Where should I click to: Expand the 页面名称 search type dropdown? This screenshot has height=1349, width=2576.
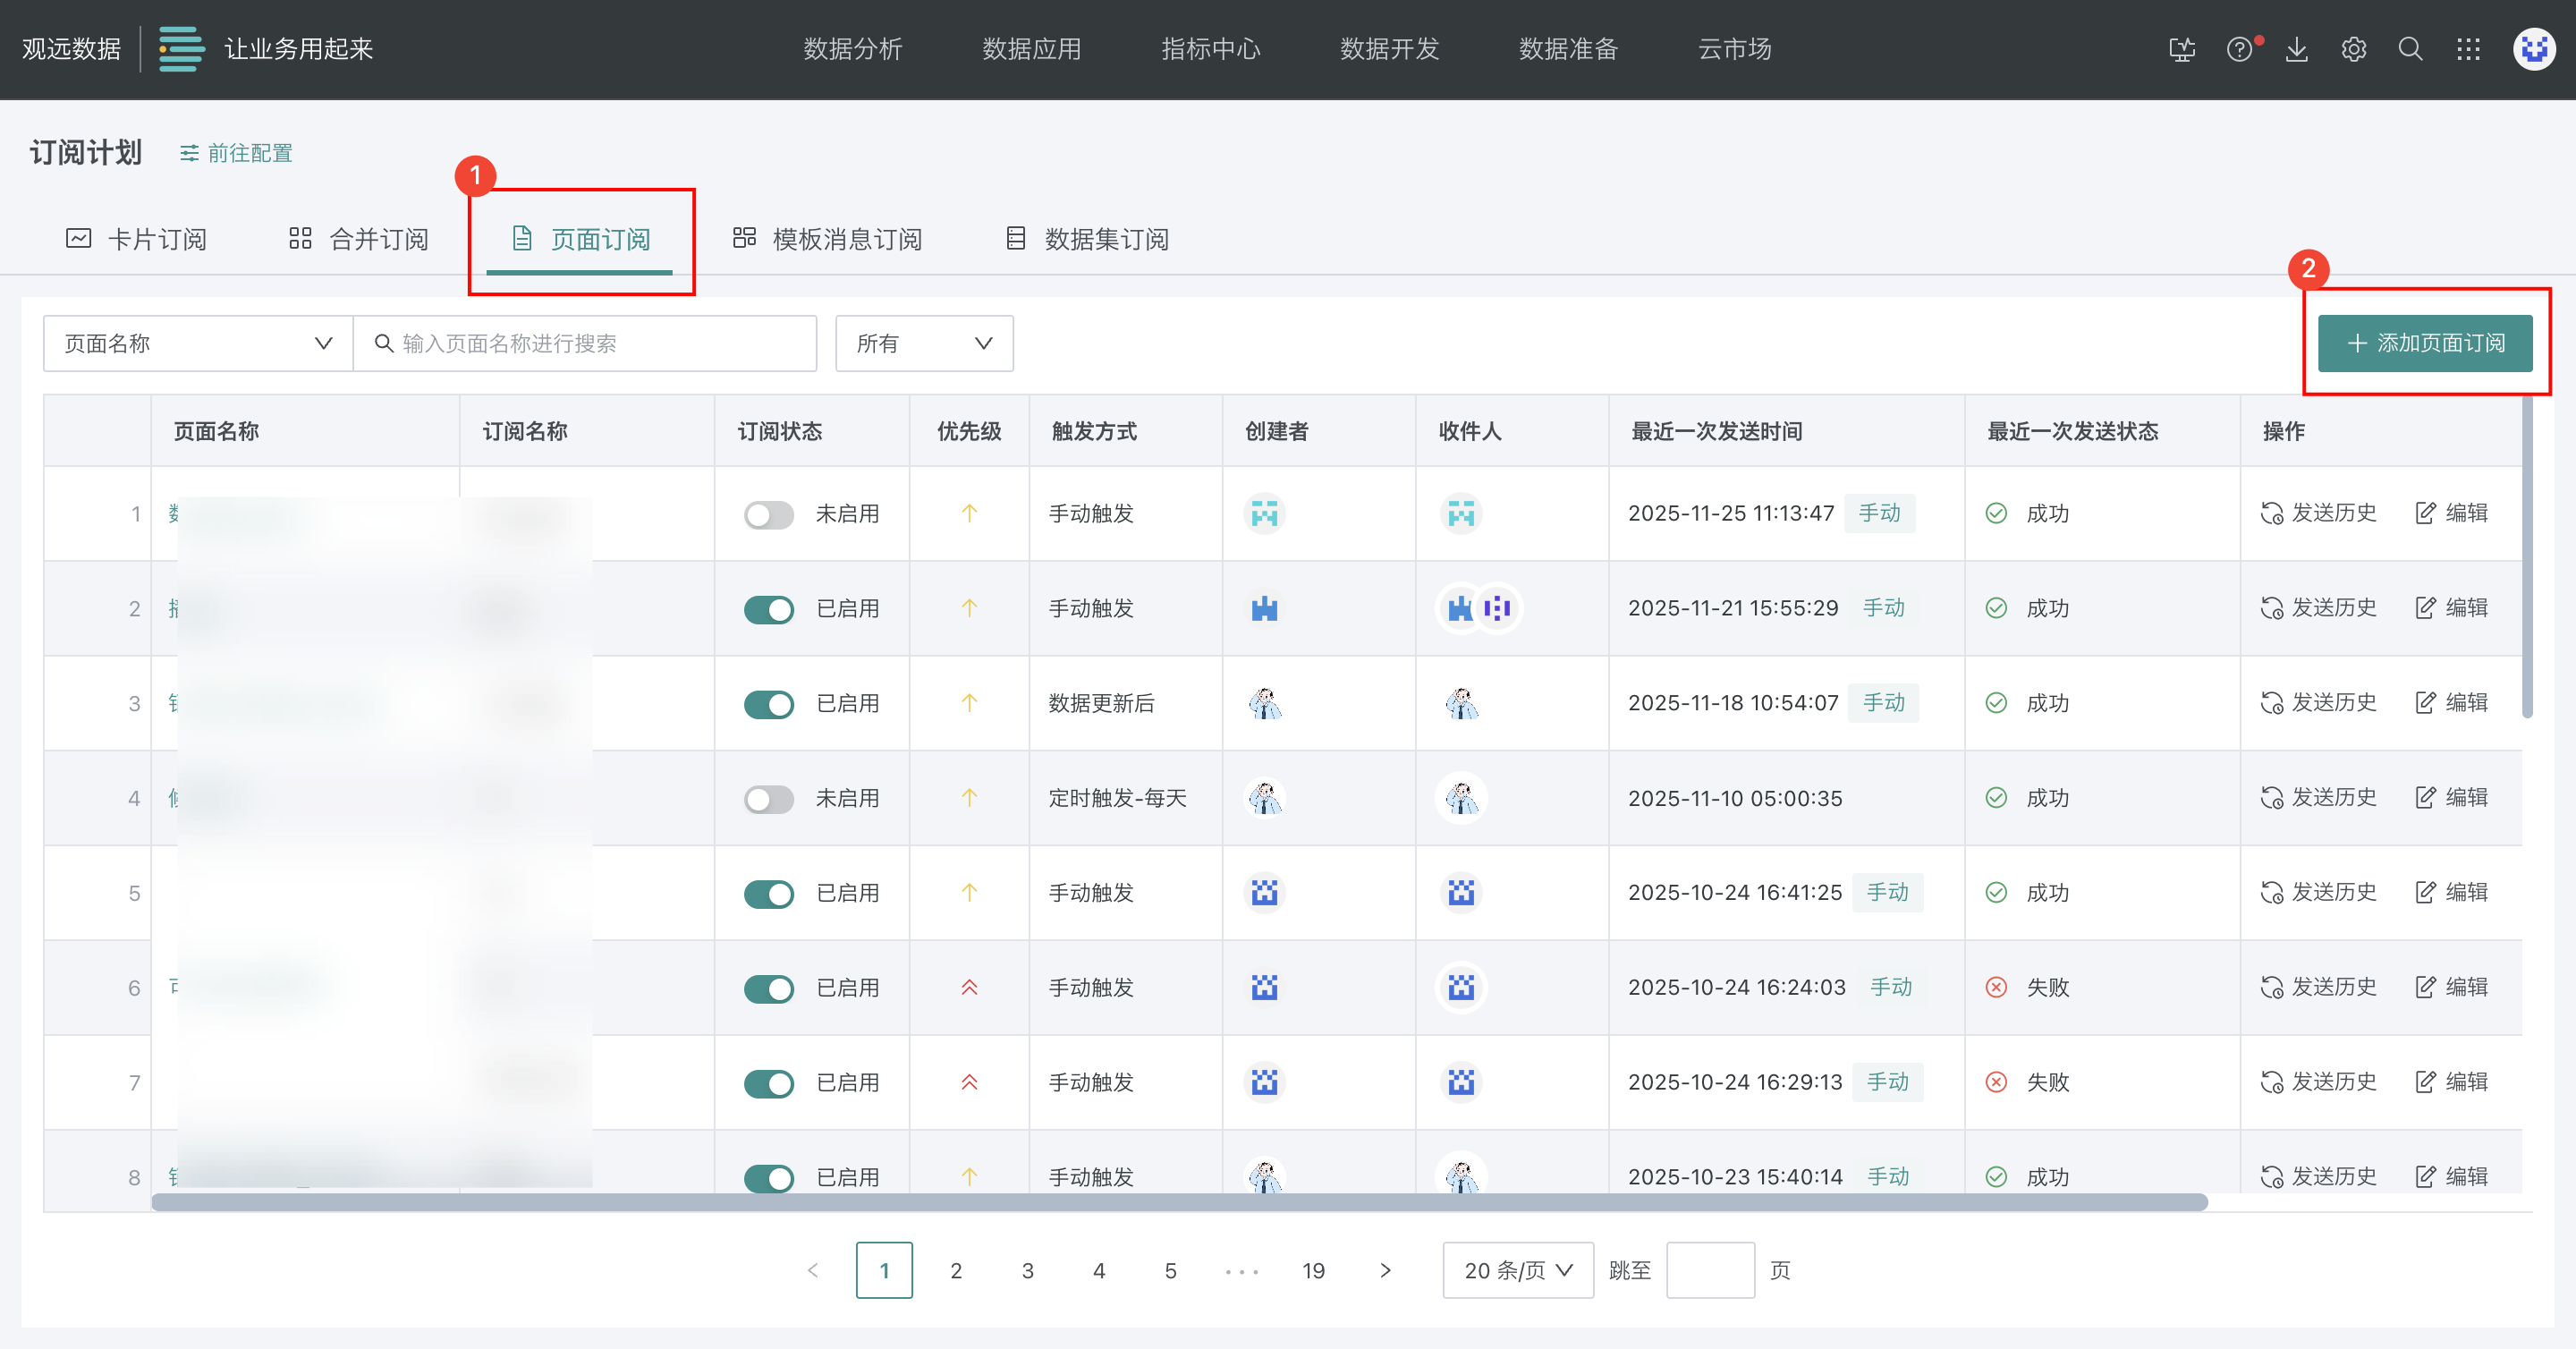pyautogui.click(x=198, y=343)
